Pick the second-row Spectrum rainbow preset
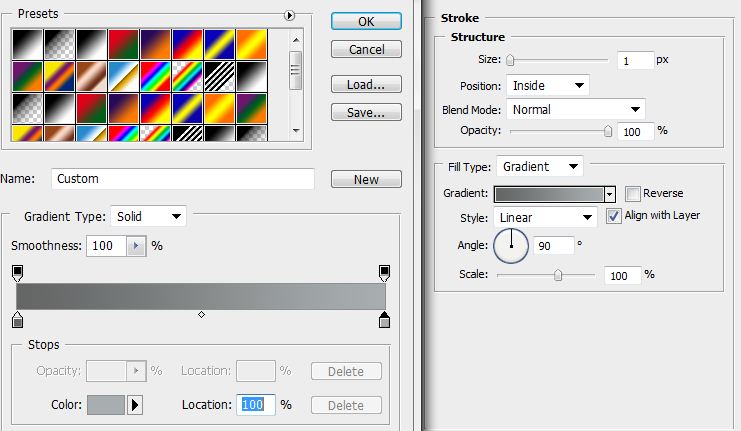Viewport: 741px width, 431px height. 155,76
